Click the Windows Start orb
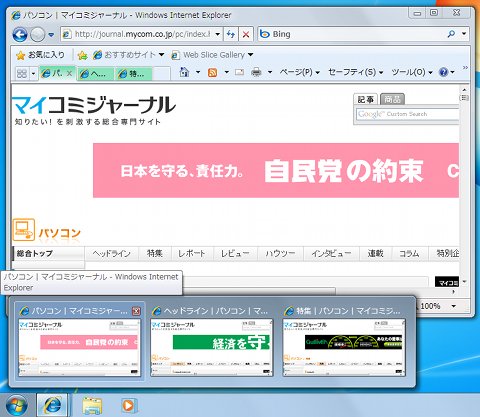 16,405
